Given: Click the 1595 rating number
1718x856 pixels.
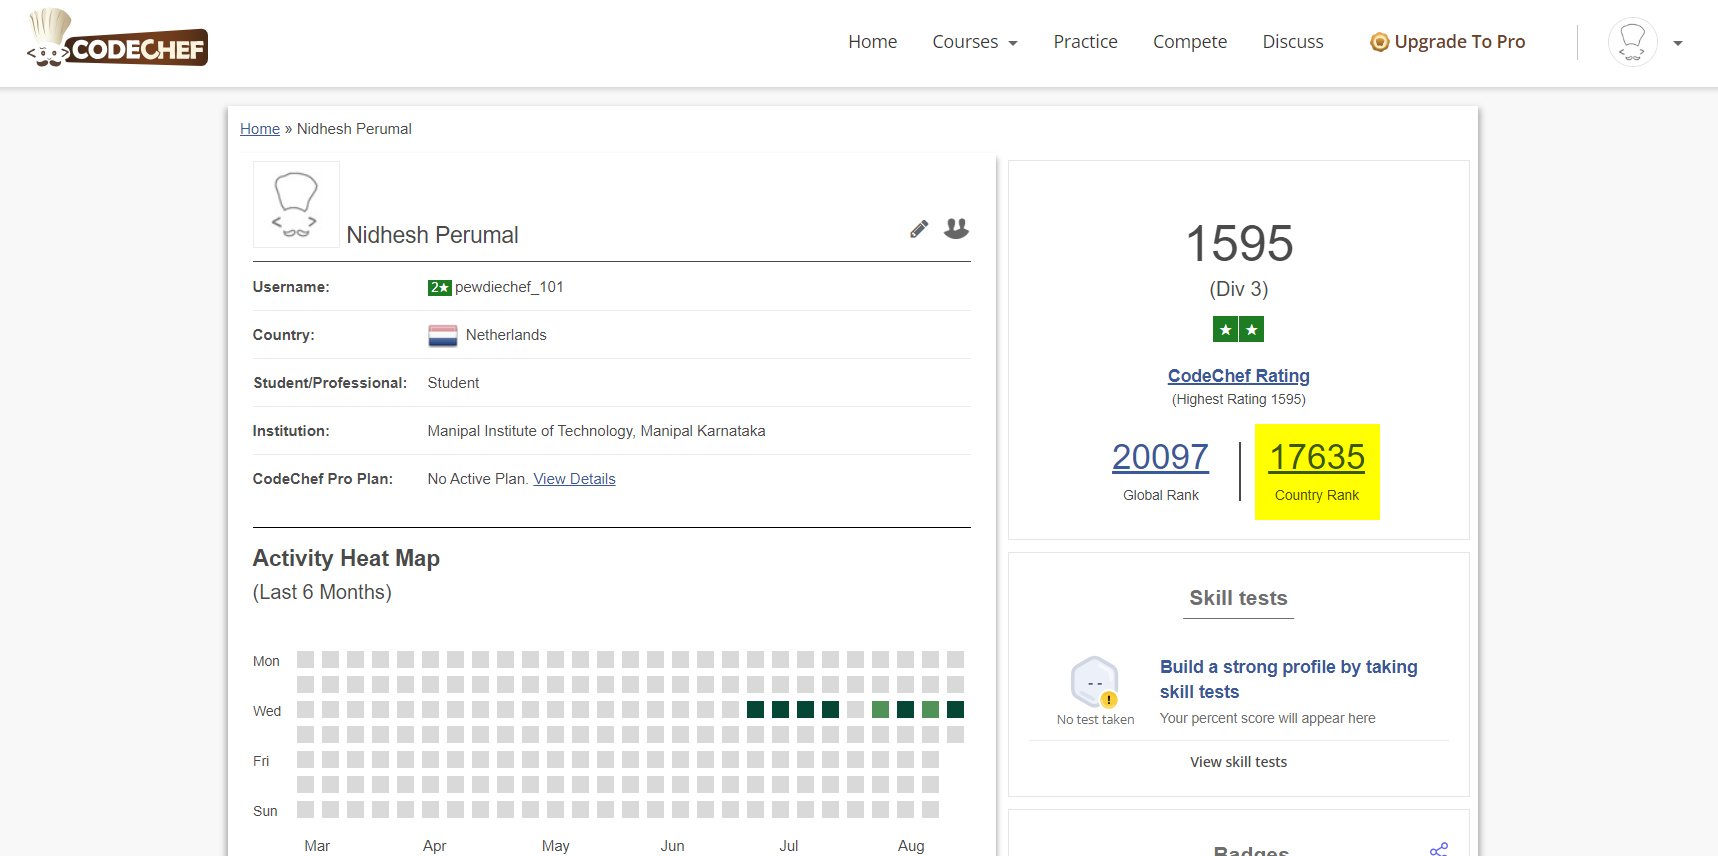Looking at the screenshot, I should (1239, 244).
